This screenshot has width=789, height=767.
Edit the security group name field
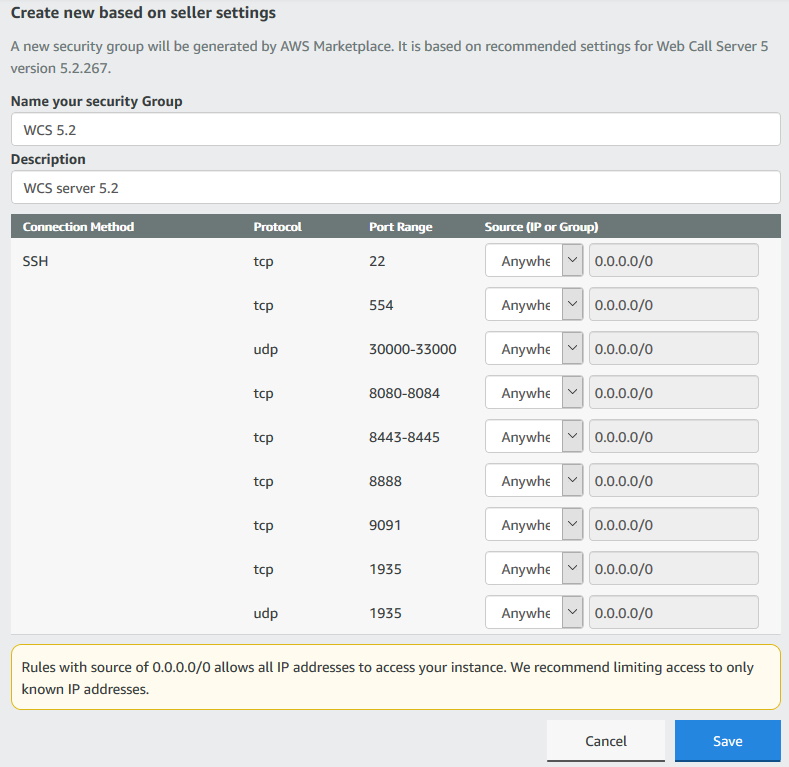click(x=395, y=129)
